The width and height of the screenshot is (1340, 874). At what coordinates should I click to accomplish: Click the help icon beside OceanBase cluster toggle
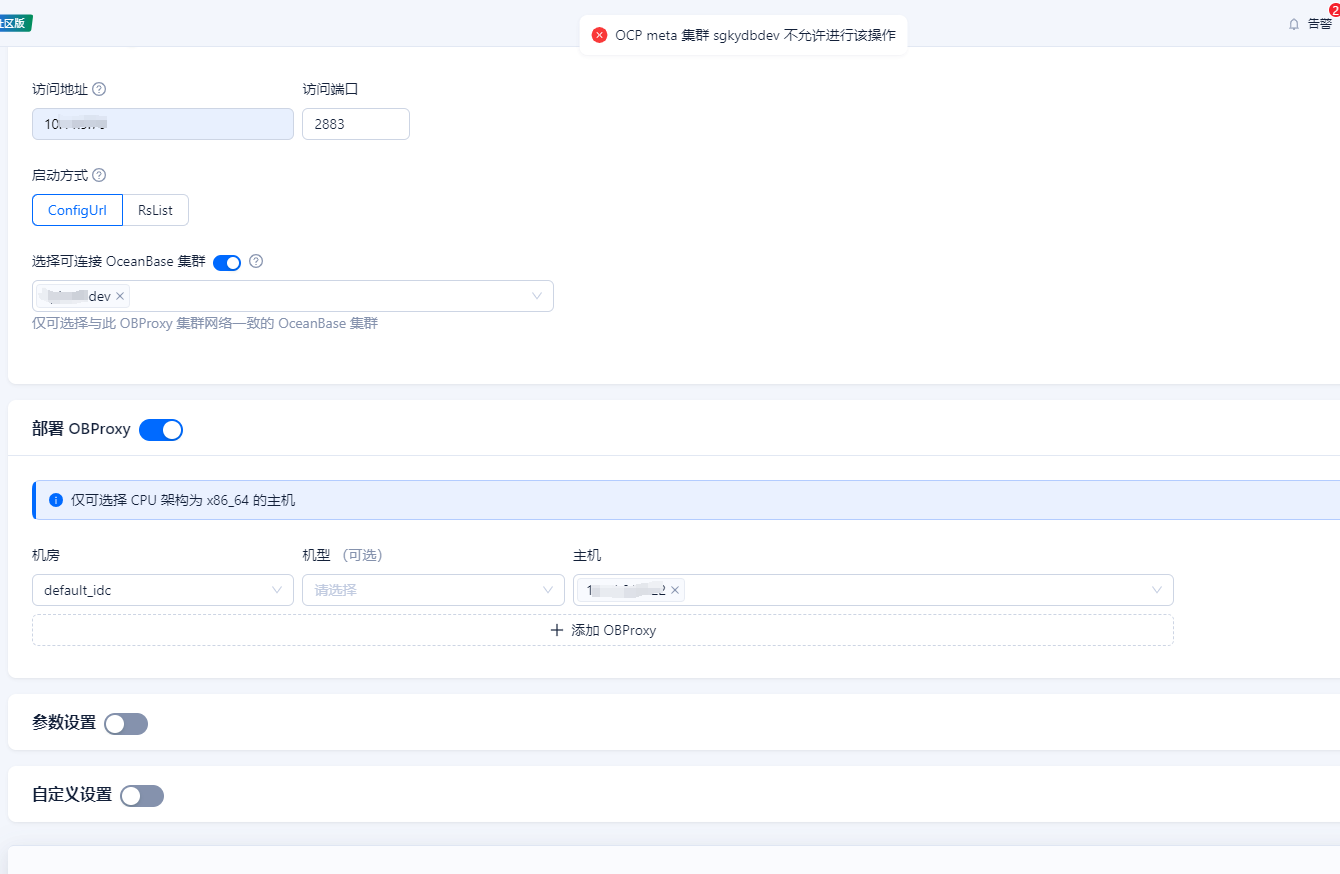(x=256, y=261)
